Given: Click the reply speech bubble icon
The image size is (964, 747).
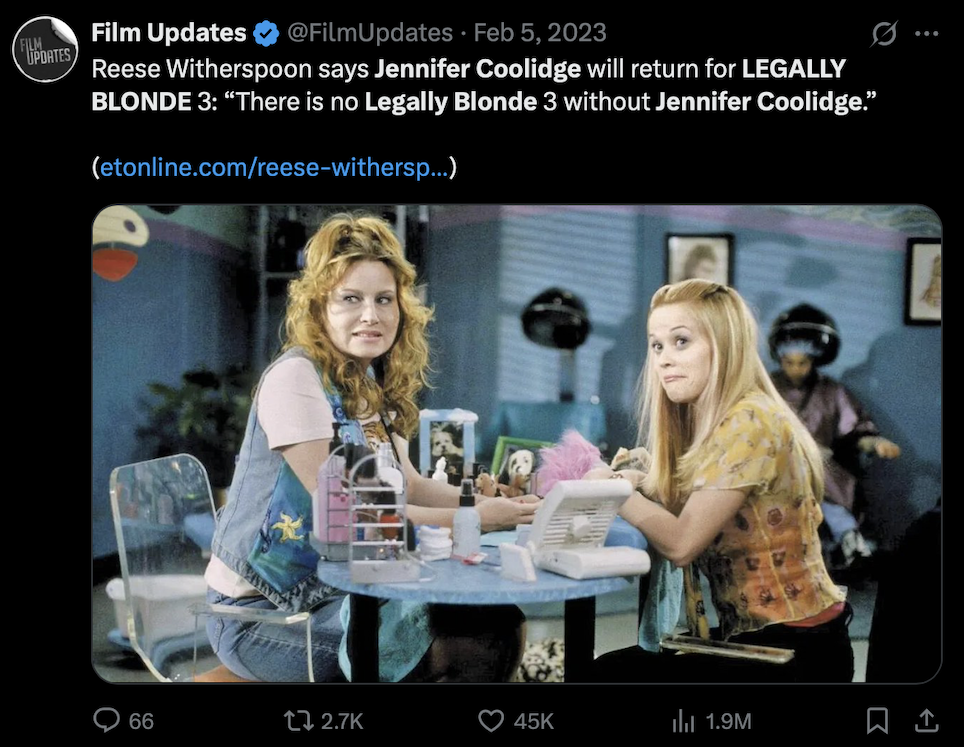Looking at the screenshot, I should [x=106, y=720].
